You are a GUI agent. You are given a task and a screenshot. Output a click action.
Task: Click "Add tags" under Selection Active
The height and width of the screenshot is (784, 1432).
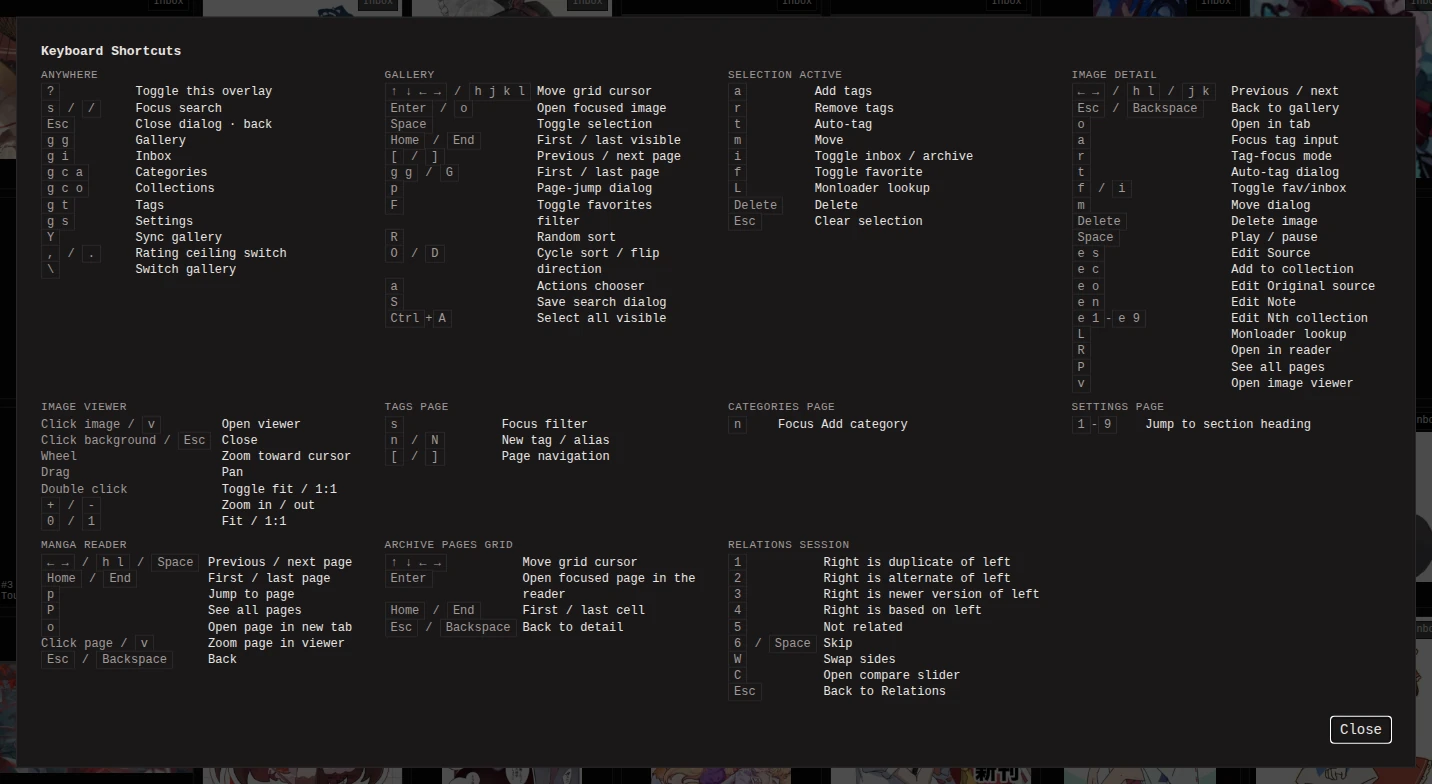click(x=843, y=91)
